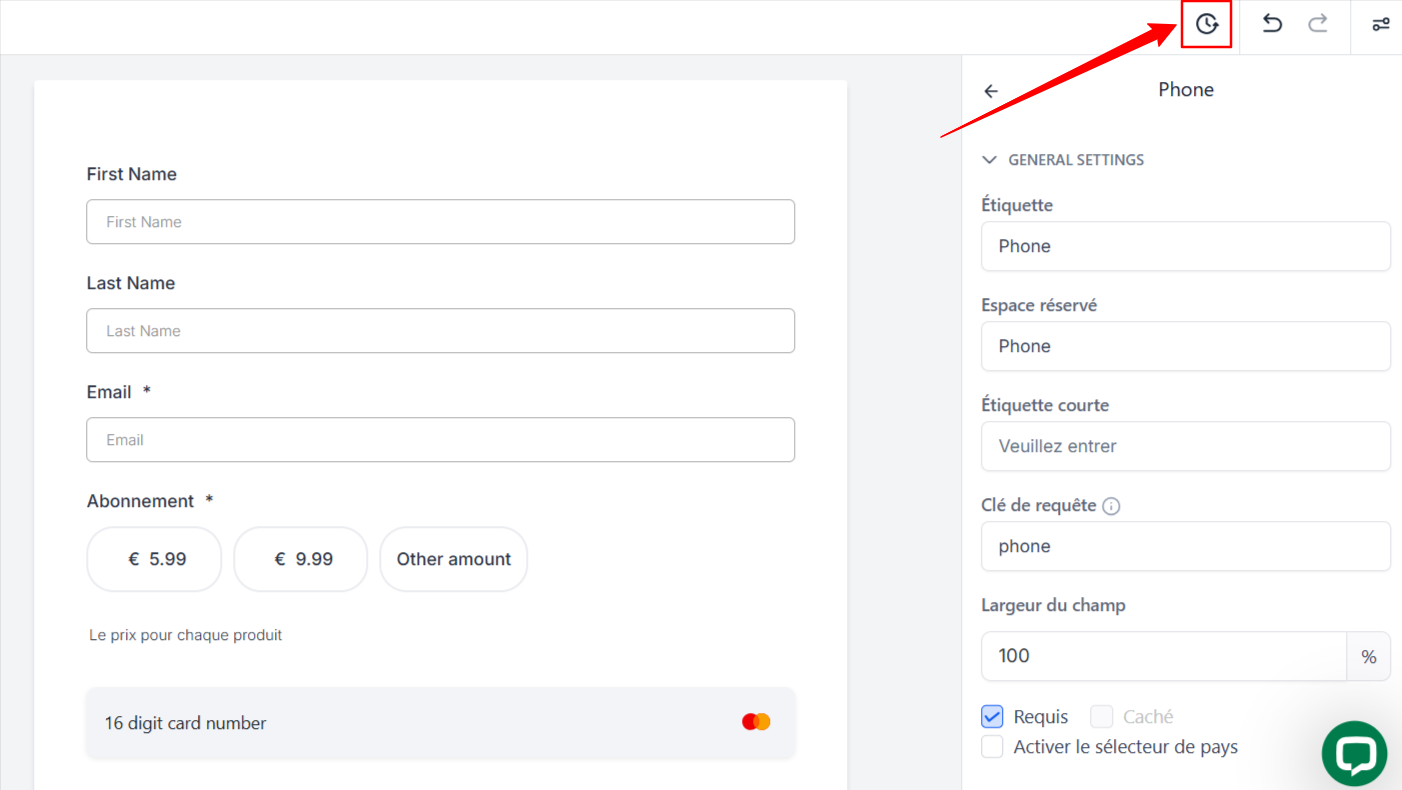Enable Activer le sélecteur de pays
The height and width of the screenshot is (790, 1402).
pyautogui.click(x=992, y=747)
